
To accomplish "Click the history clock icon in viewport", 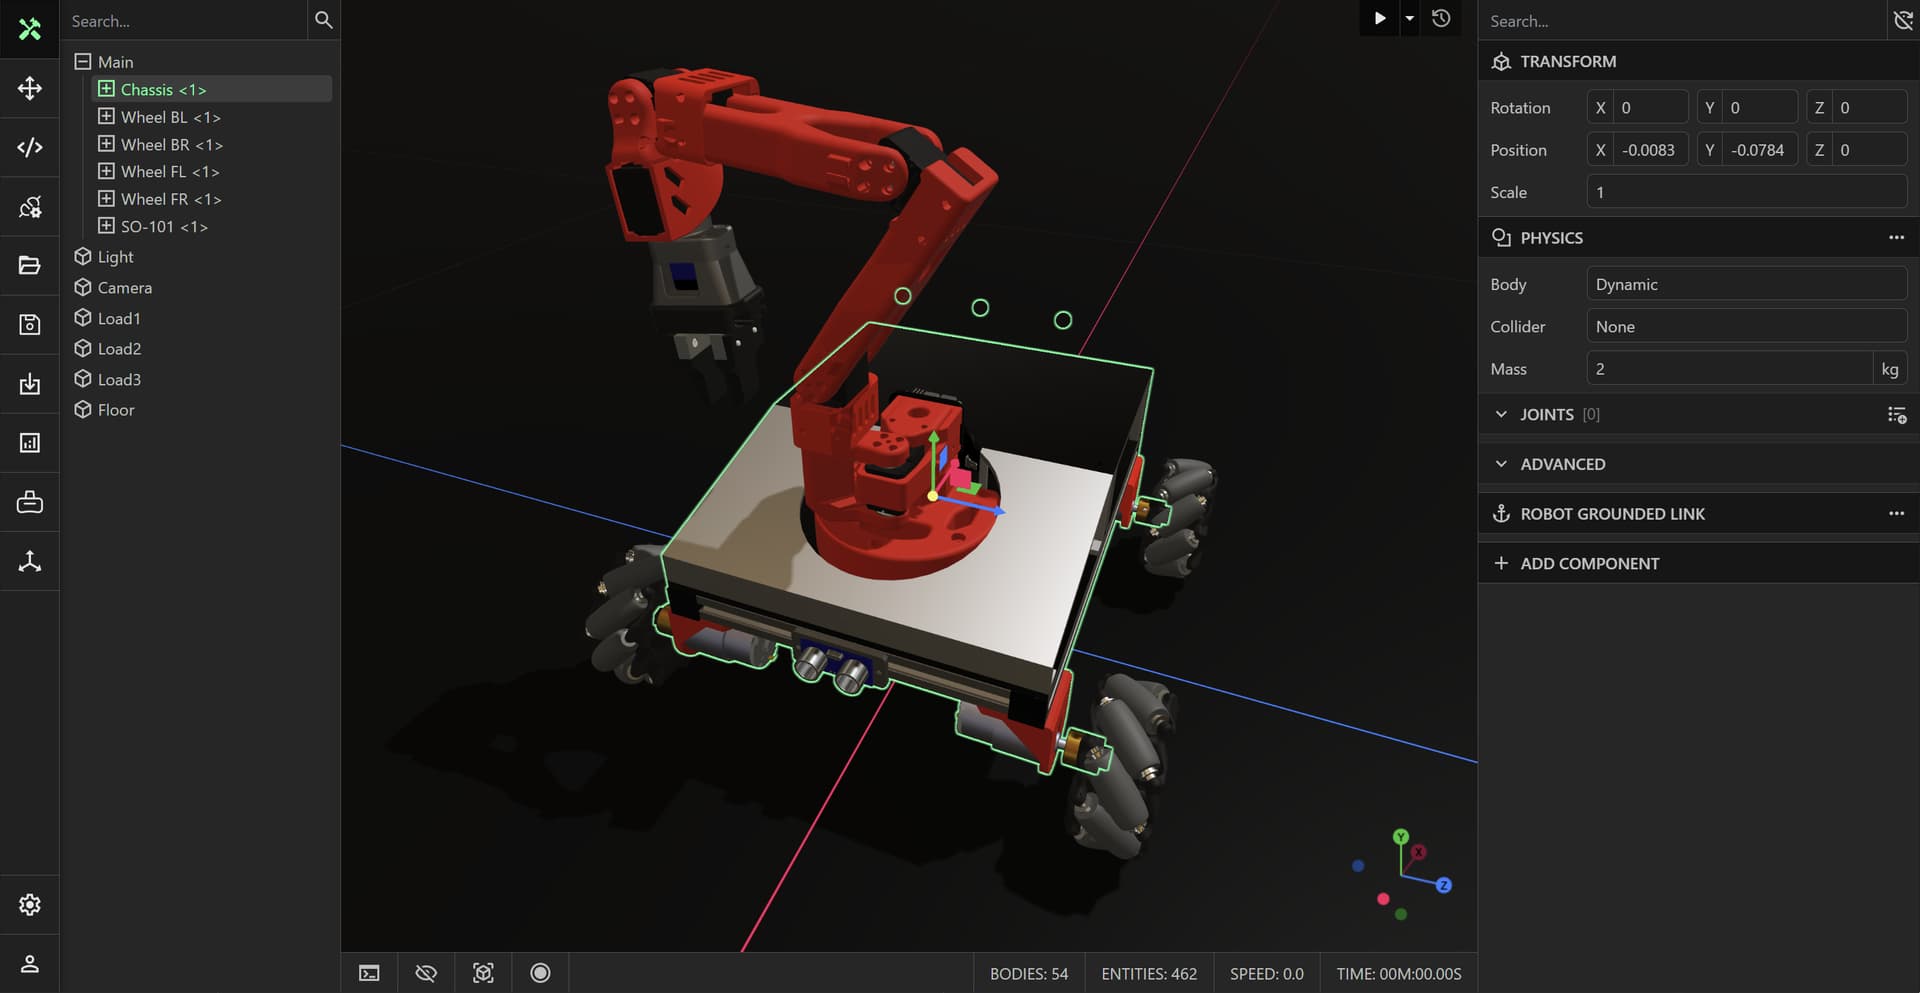I will click(x=1441, y=19).
